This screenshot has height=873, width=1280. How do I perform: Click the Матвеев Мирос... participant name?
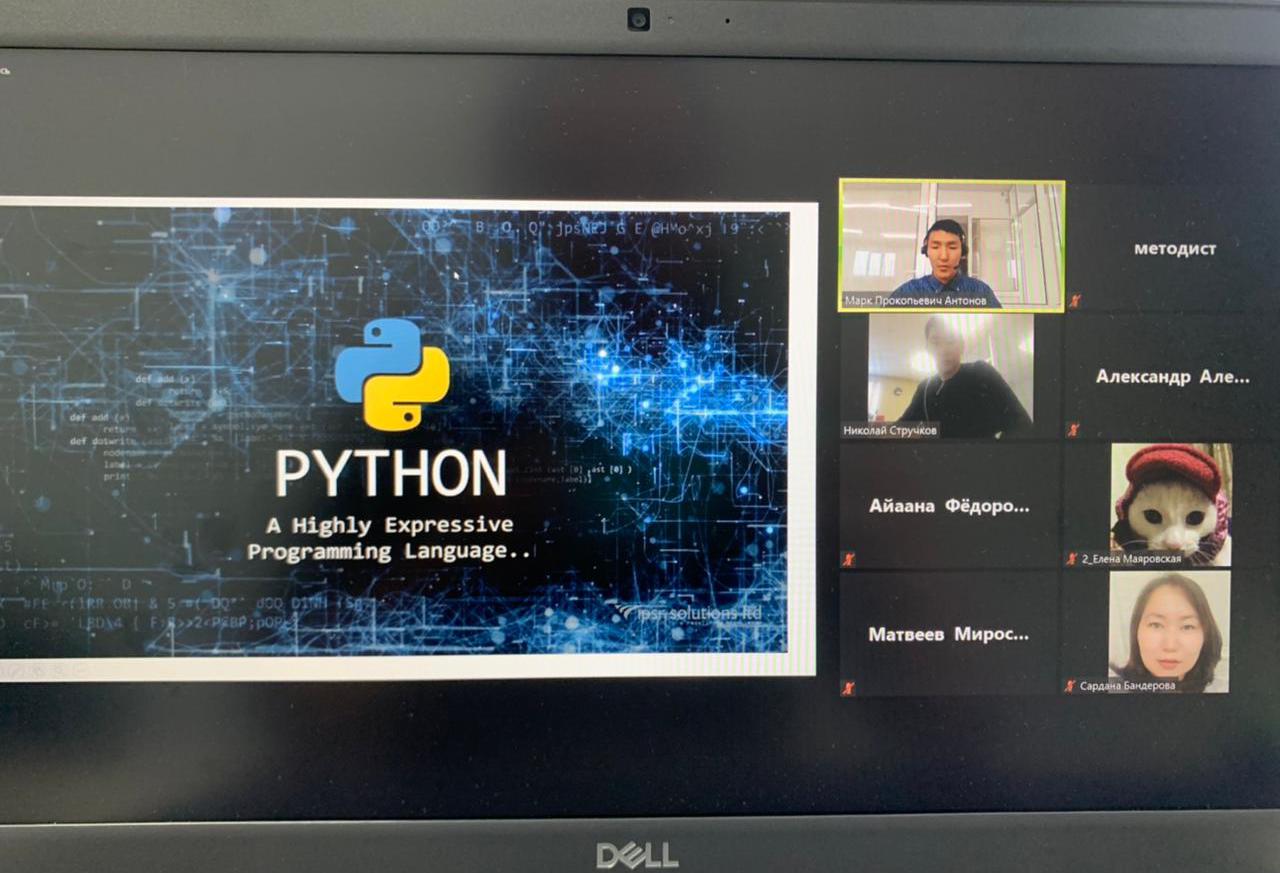(x=948, y=634)
